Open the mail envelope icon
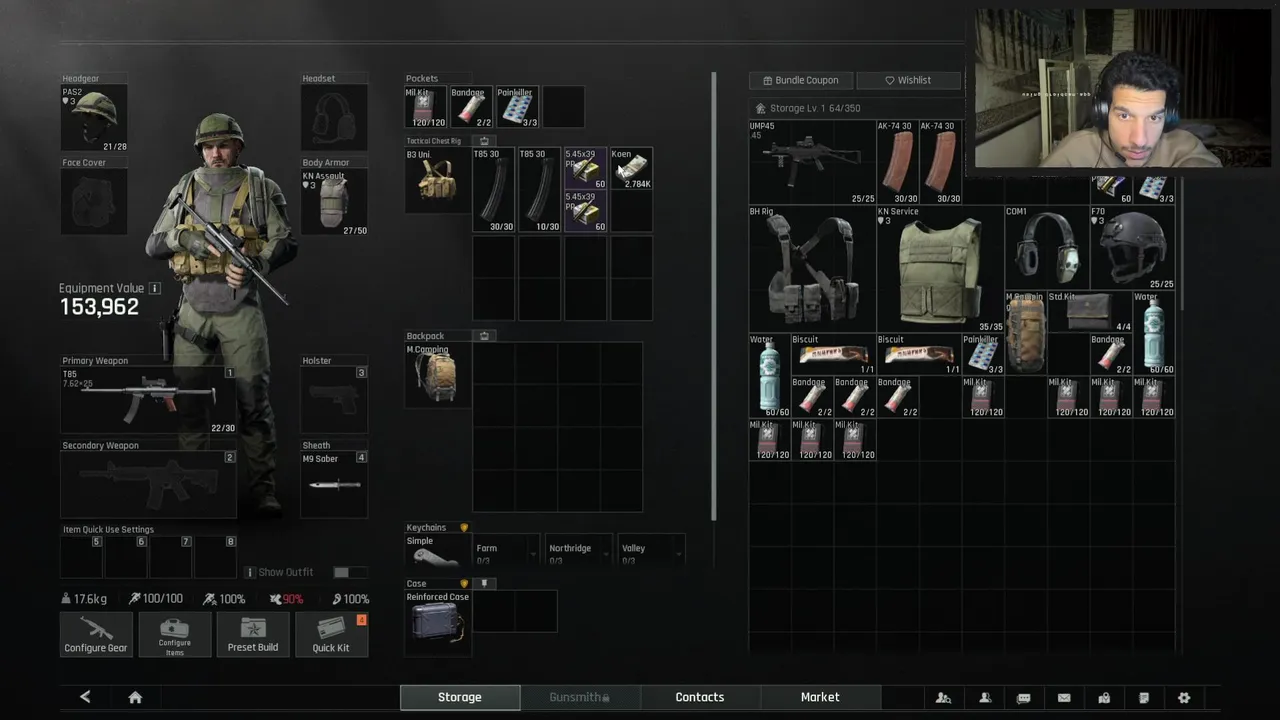 pyautogui.click(x=1064, y=698)
